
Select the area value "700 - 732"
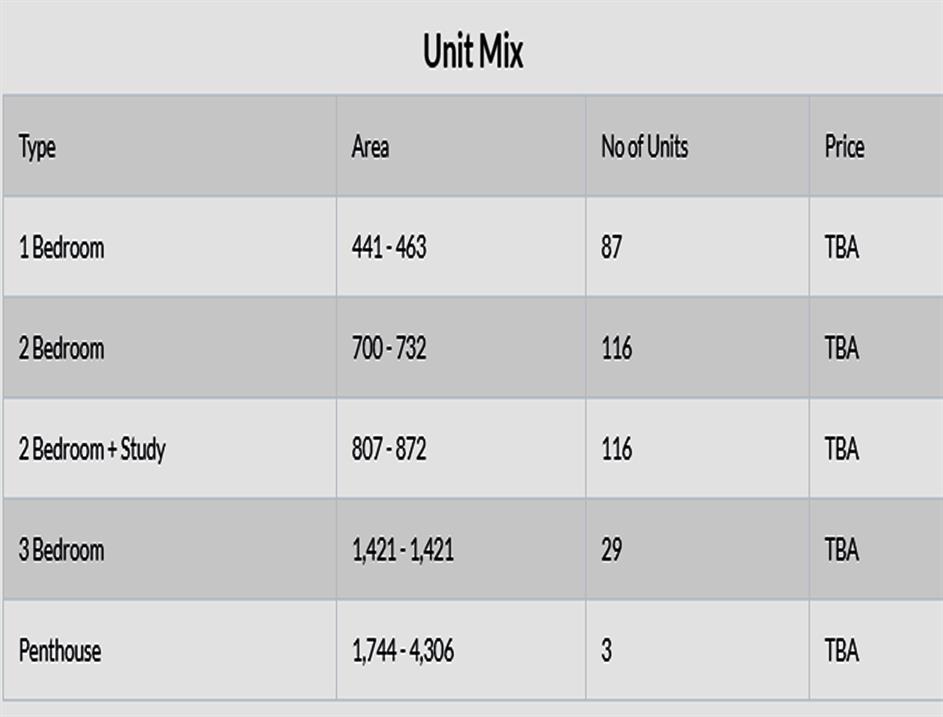[x=389, y=348]
